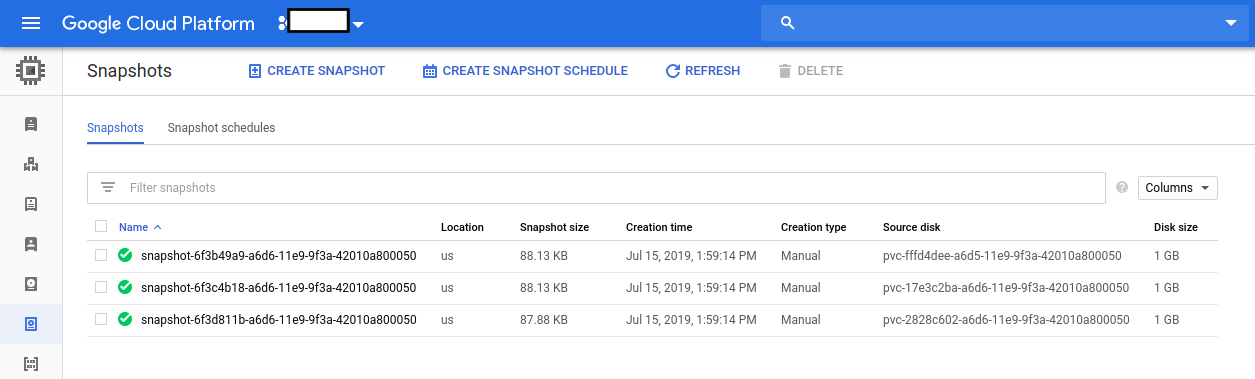This screenshot has width=1255, height=379.
Task: Click the filter list icon
Action: (108, 188)
